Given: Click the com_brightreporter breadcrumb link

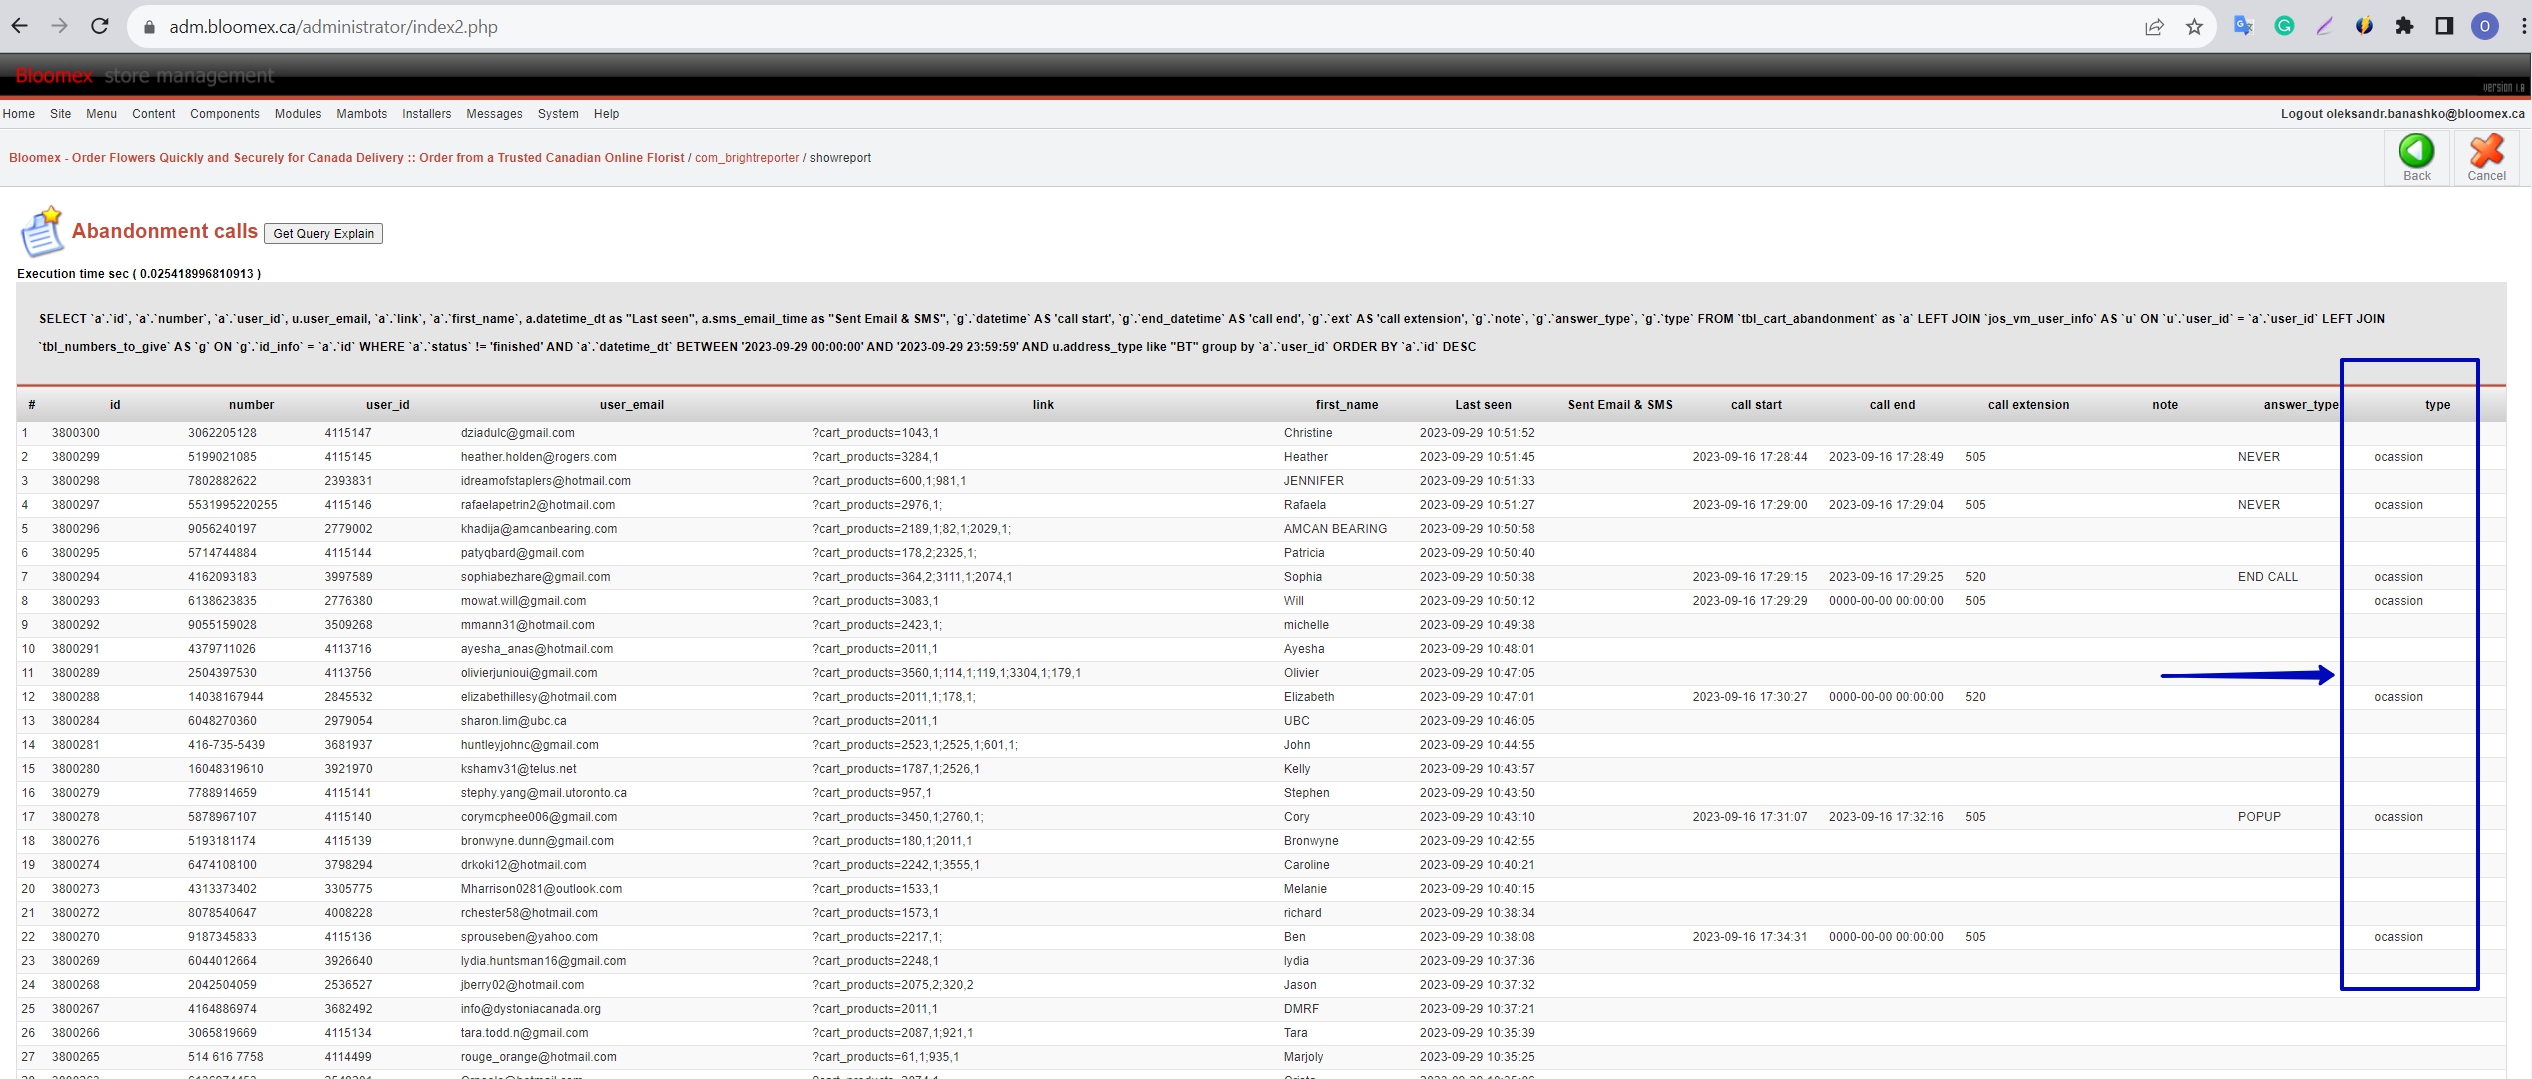Looking at the screenshot, I should point(747,158).
